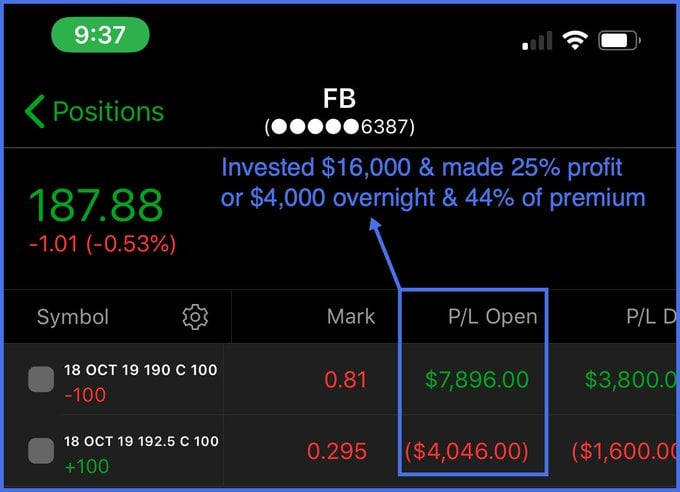Viewport: 680px width, 492px height.
Task: Sort by the P/L Open column header
Action: coord(492,317)
